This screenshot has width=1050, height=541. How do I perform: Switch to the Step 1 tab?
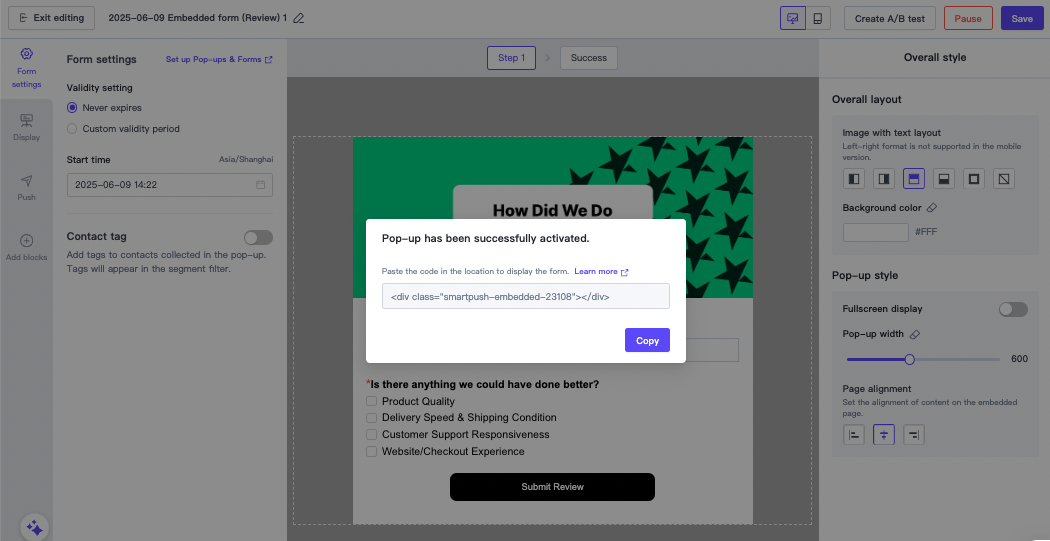coord(511,58)
